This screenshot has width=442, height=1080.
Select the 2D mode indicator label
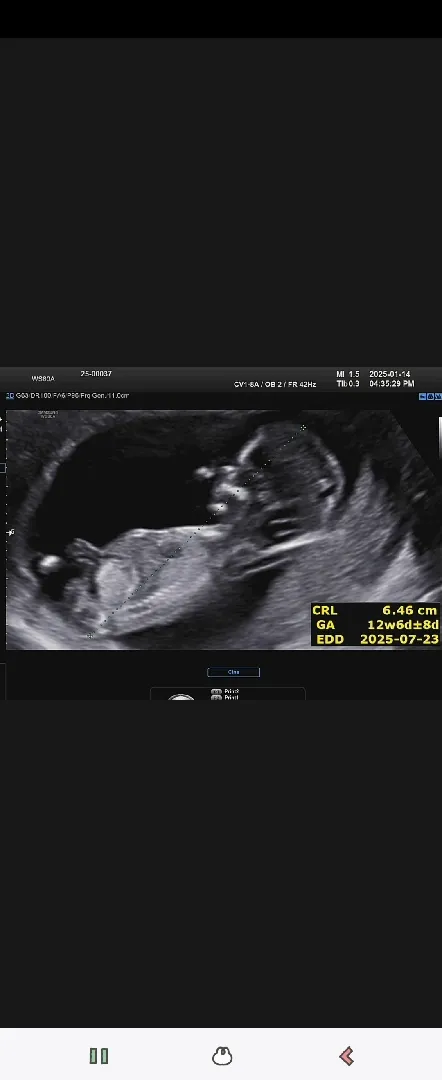coord(10,395)
